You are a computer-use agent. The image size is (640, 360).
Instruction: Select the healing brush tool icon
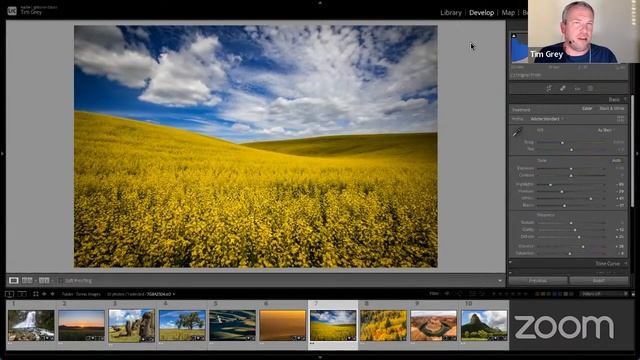[563, 88]
